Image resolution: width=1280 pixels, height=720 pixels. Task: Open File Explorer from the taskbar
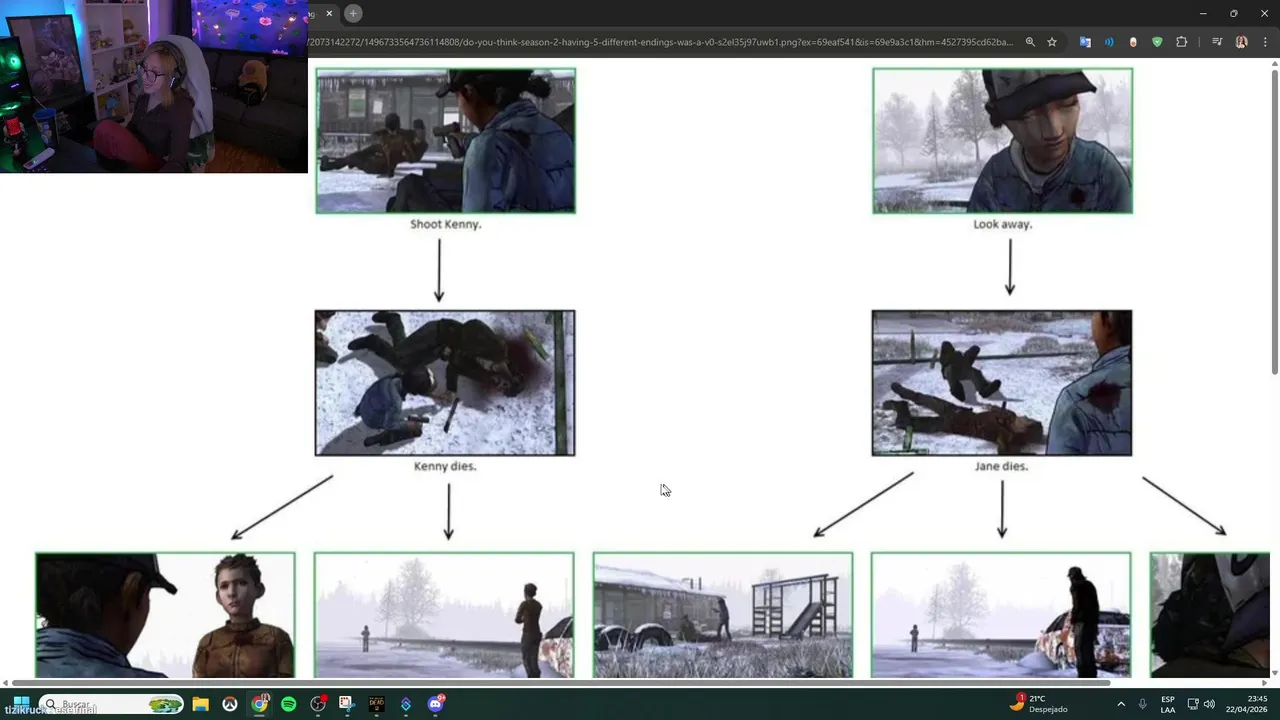coord(200,704)
